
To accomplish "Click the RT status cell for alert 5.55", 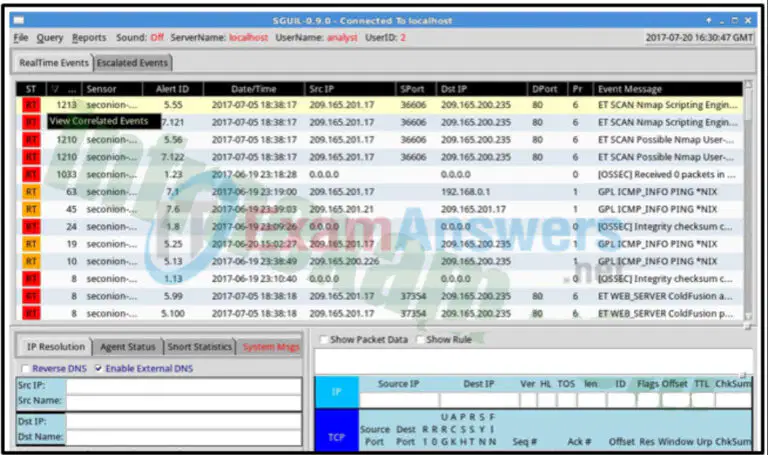I will pos(31,105).
